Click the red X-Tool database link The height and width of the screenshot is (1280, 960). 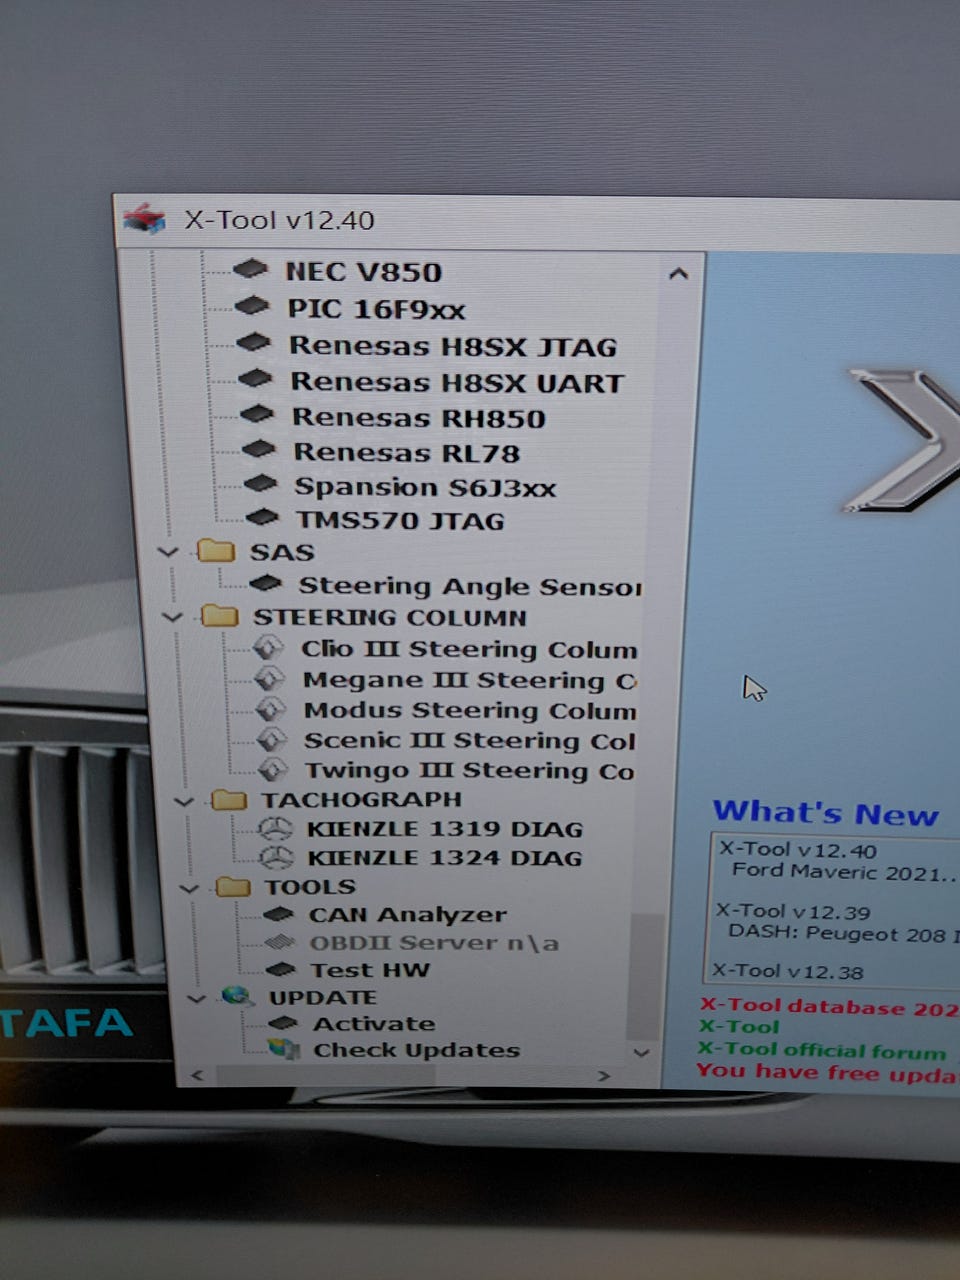[829, 1007]
